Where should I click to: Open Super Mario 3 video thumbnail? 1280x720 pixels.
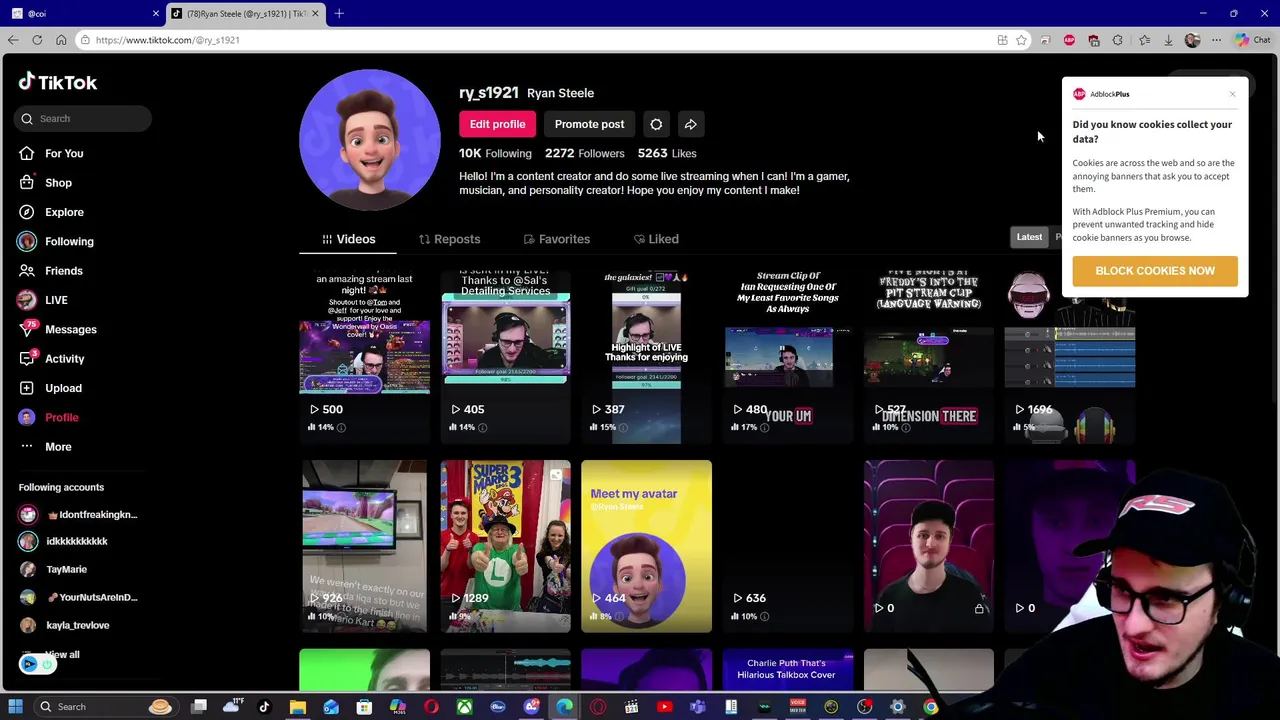point(505,546)
